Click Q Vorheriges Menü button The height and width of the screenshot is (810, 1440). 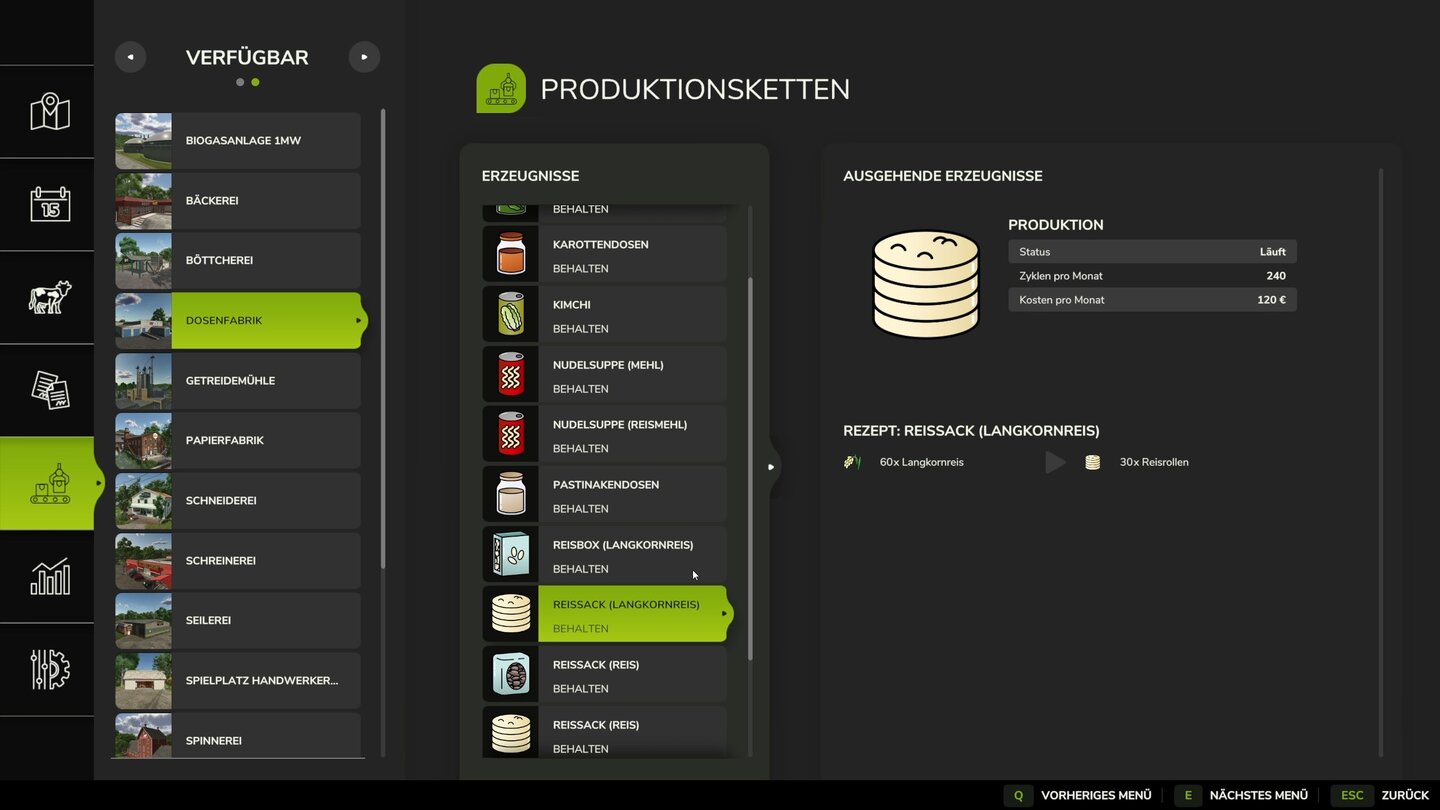click(1078, 795)
